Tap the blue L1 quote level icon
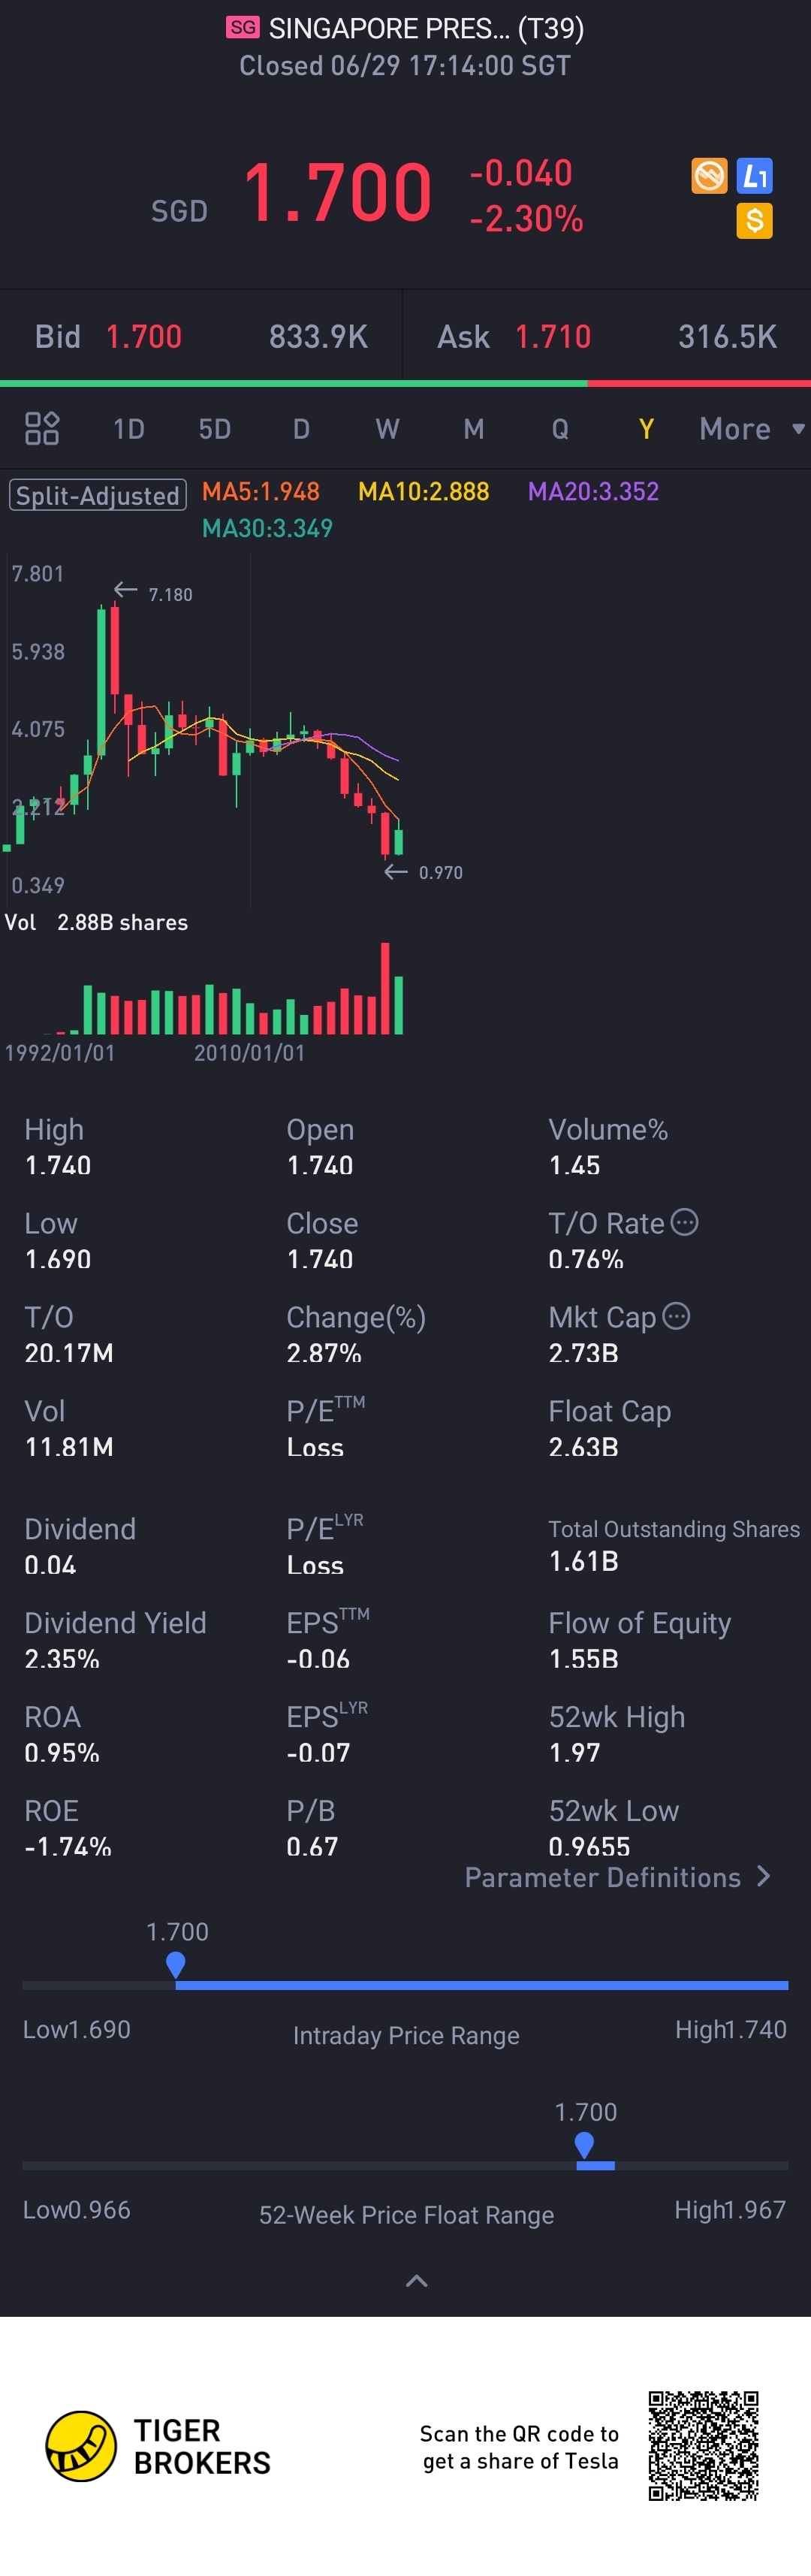 pos(754,176)
